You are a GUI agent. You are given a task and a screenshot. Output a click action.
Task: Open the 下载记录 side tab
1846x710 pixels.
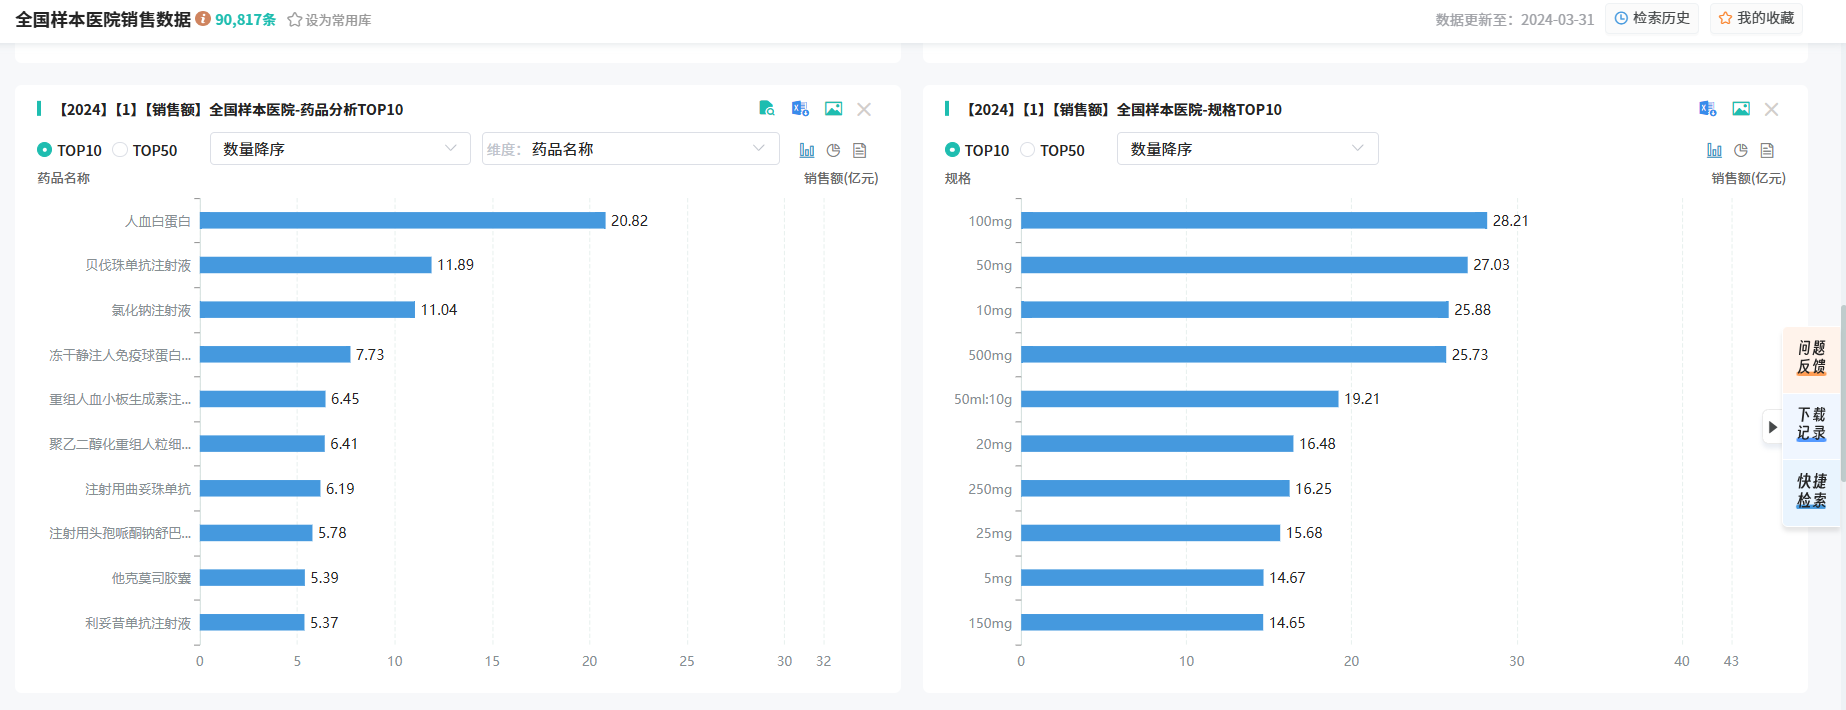[x=1811, y=424]
